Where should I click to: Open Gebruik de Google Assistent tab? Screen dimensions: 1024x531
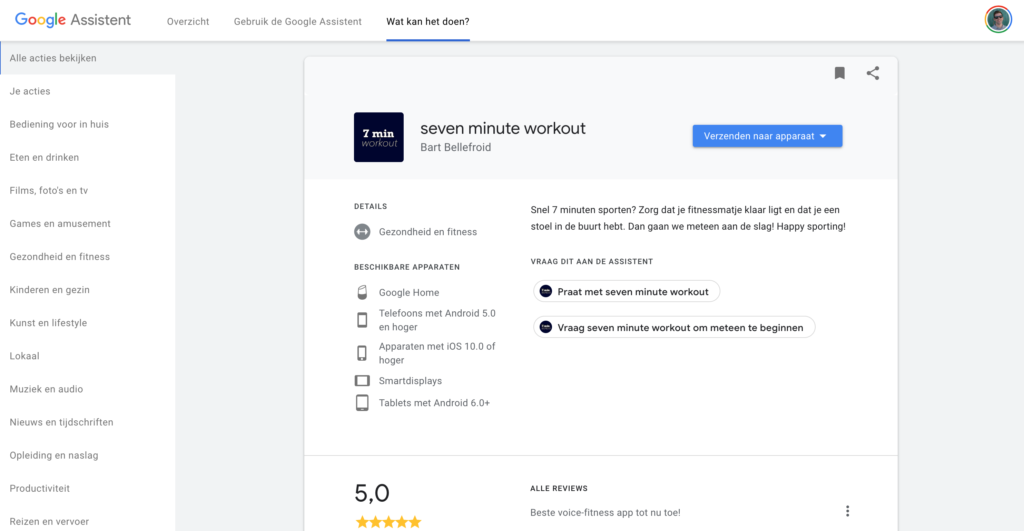[298, 22]
